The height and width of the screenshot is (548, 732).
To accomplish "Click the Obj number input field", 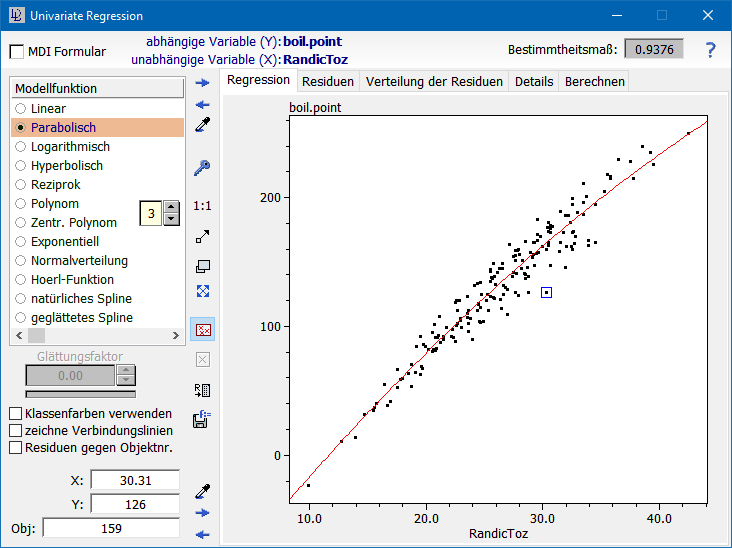I will click(x=110, y=527).
